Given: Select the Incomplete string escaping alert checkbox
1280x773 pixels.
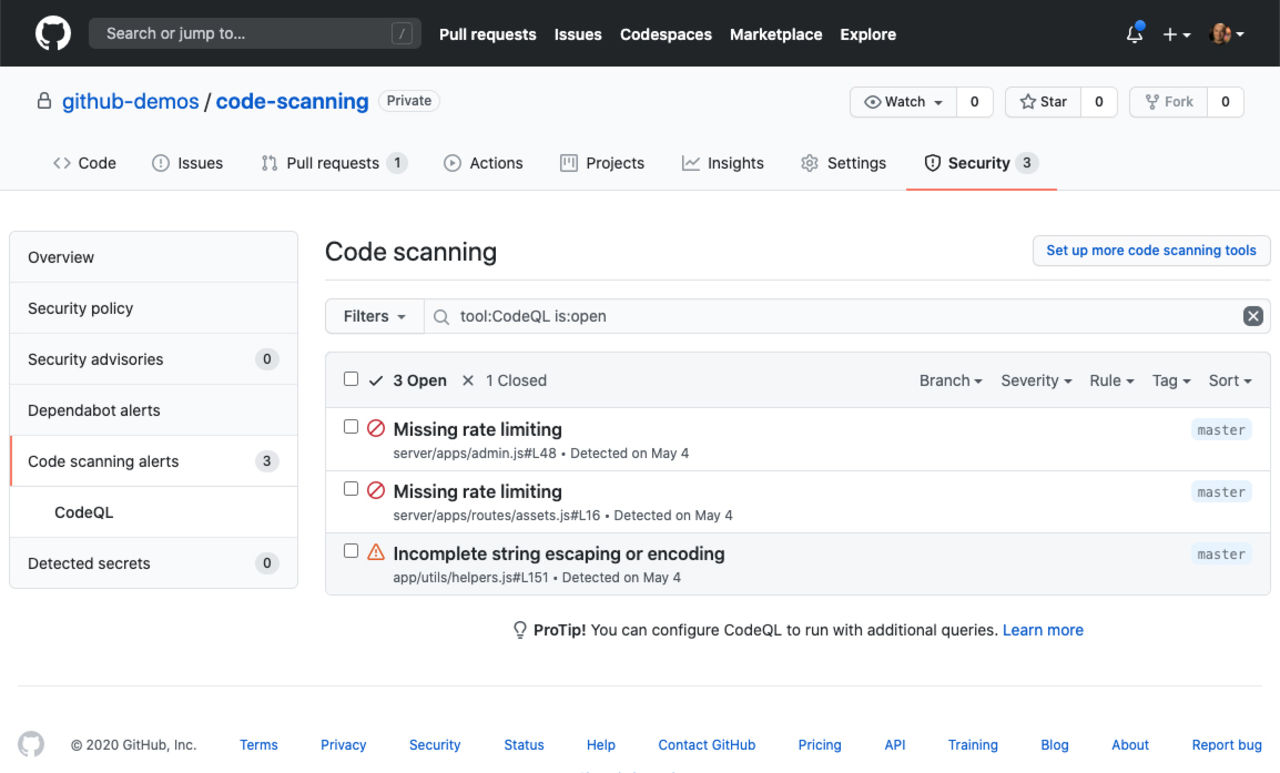Looking at the screenshot, I should tap(351, 550).
